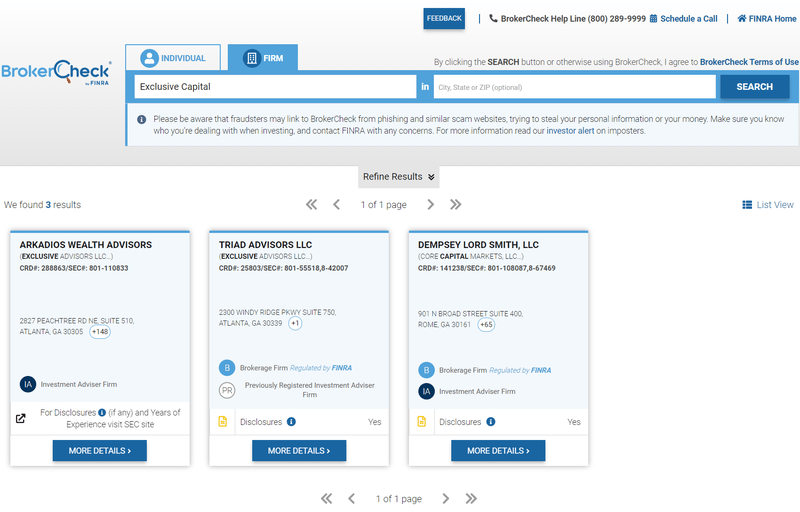Image resolution: width=800 pixels, height=512 pixels.
Task: Click the IA icon on Dempsey Lord Smith card
Action: click(x=427, y=391)
